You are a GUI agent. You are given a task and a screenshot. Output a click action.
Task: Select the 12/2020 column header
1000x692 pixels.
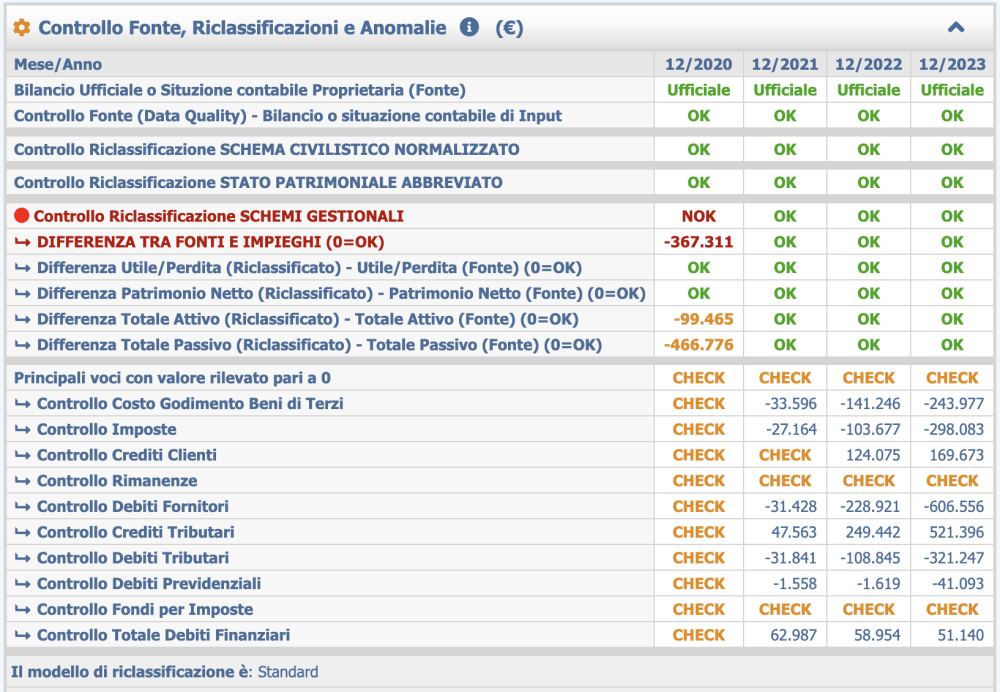tap(698, 64)
